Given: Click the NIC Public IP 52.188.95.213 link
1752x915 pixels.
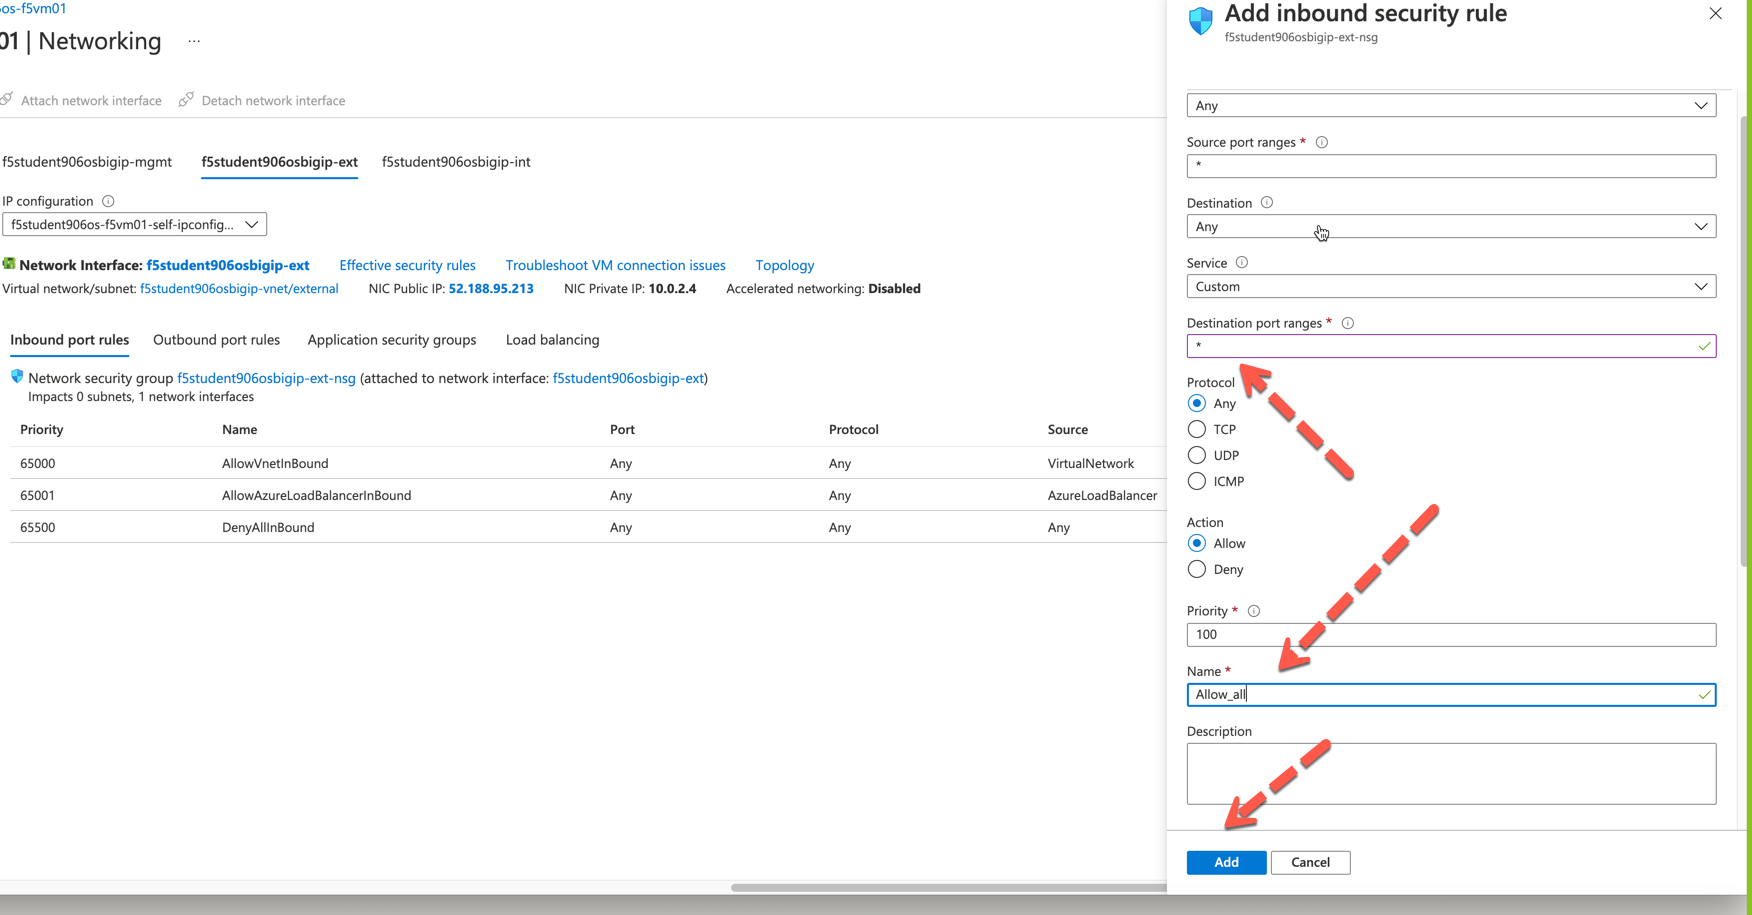Looking at the screenshot, I should [491, 289].
